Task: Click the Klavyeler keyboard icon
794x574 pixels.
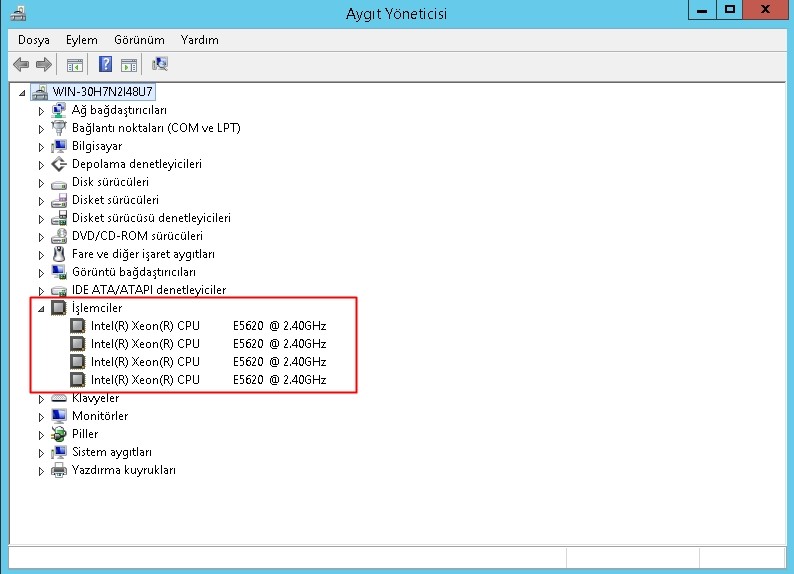Action: click(59, 398)
